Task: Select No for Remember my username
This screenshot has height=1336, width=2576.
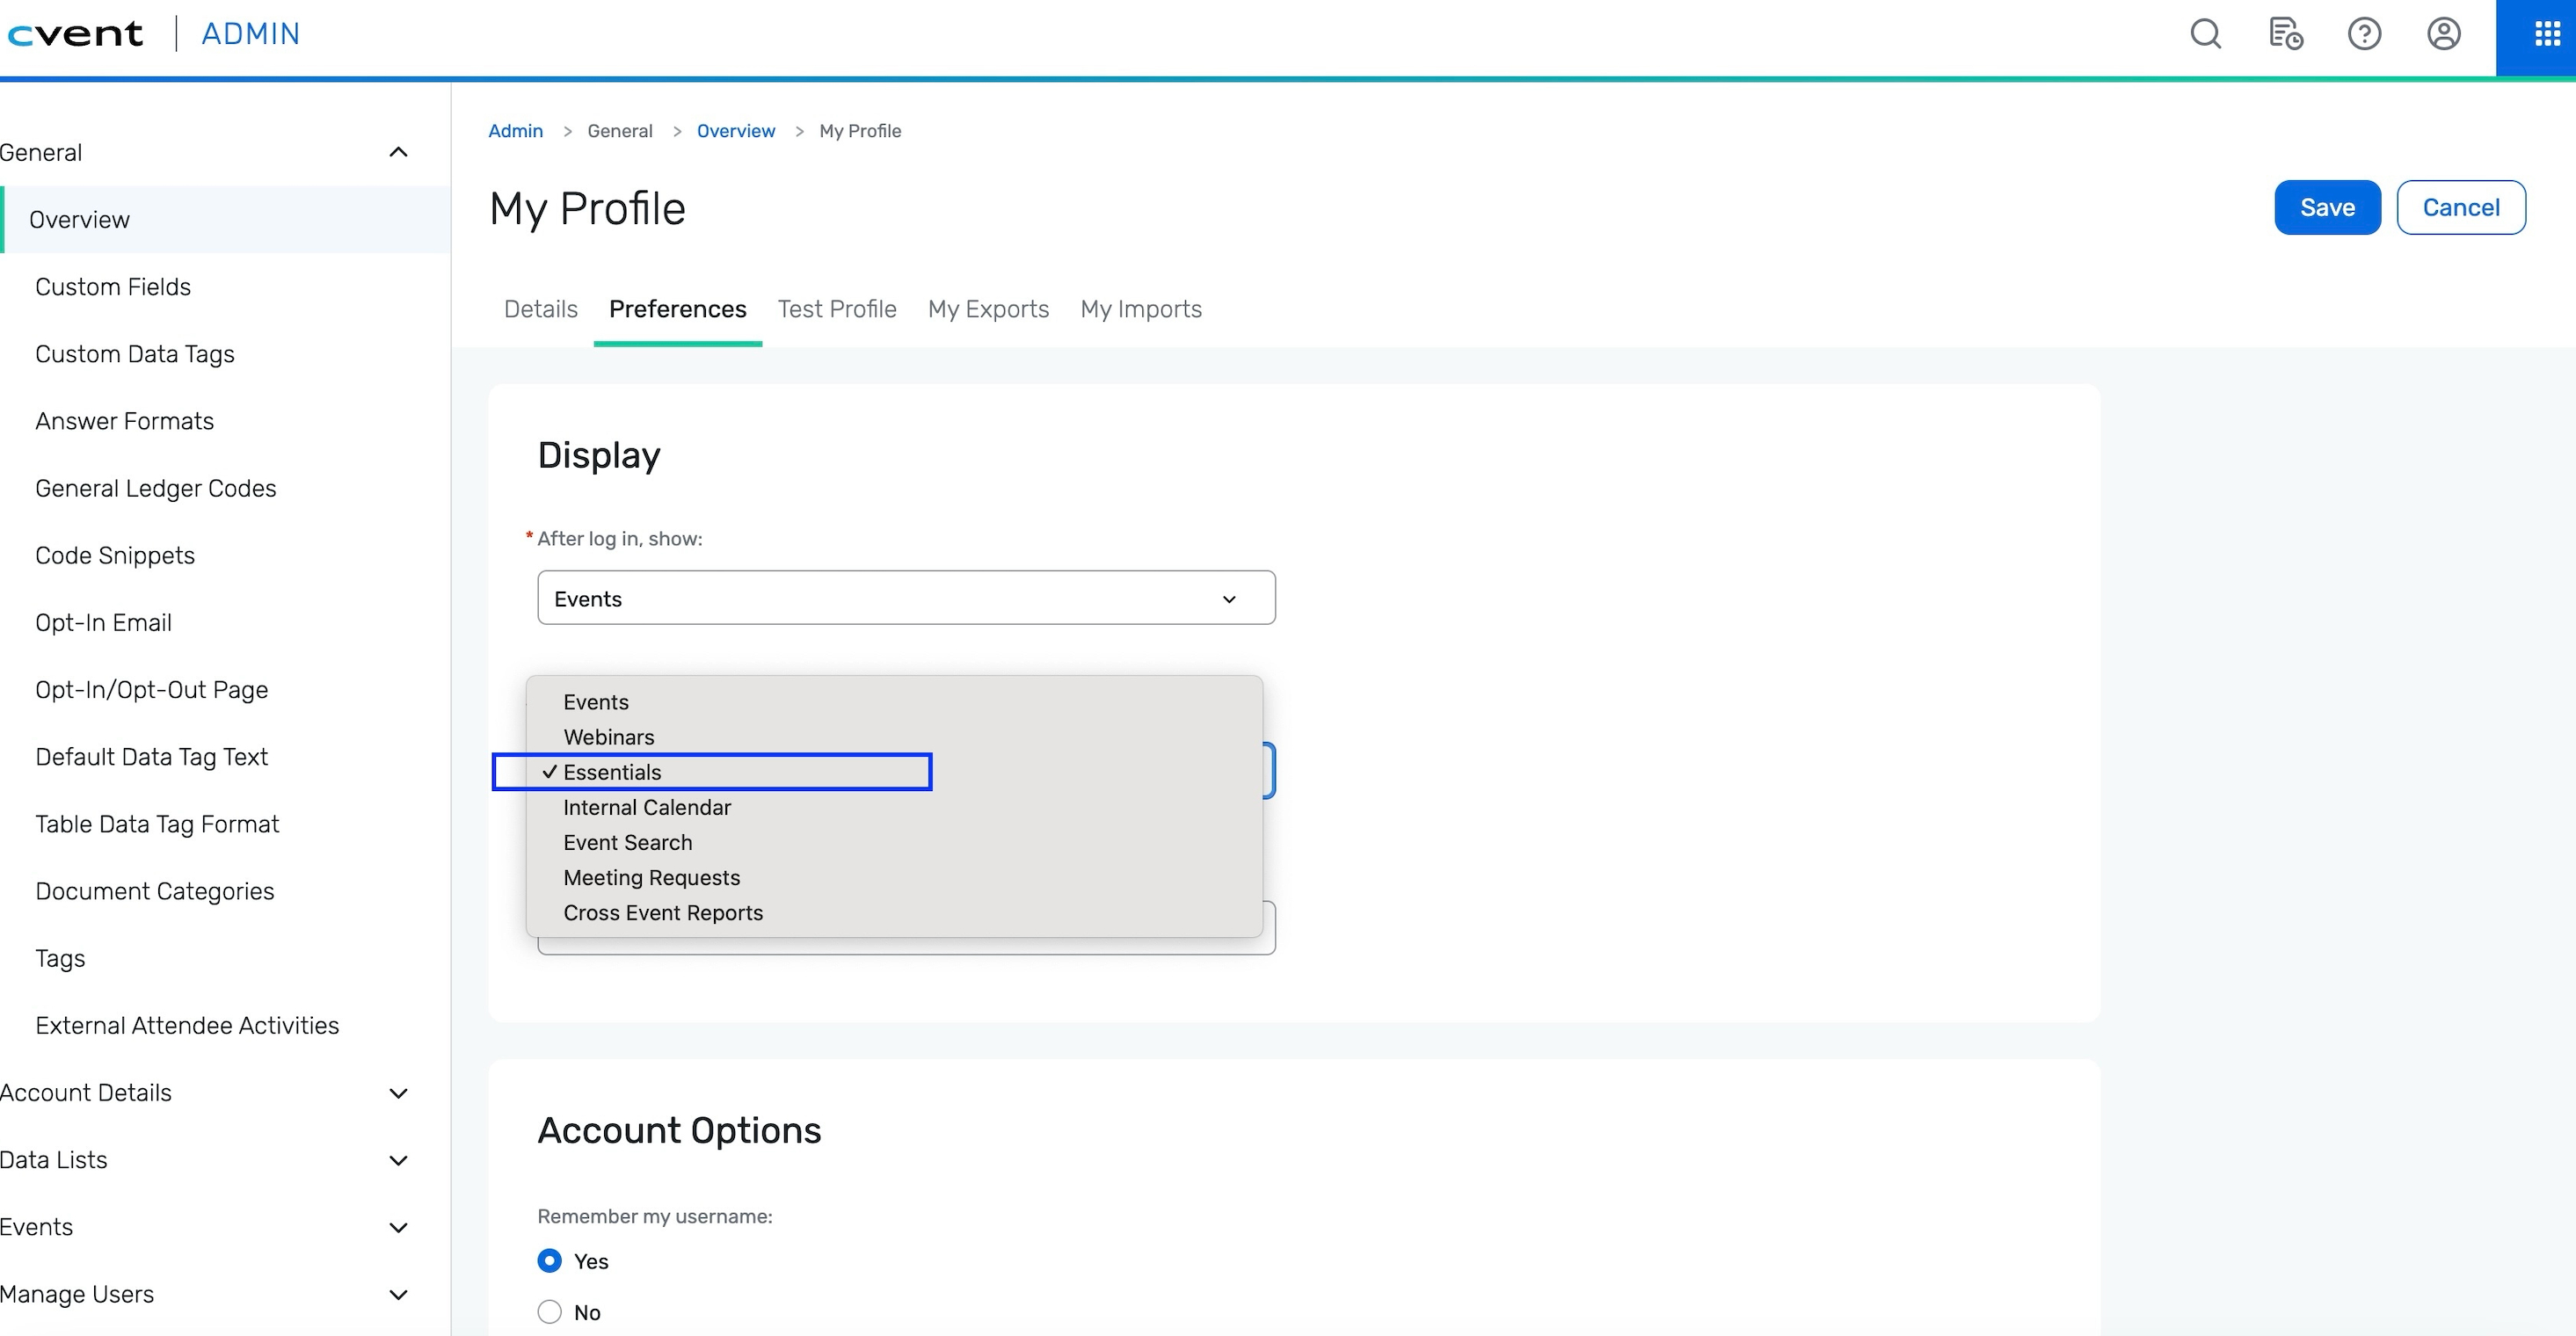Action: tap(549, 1312)
